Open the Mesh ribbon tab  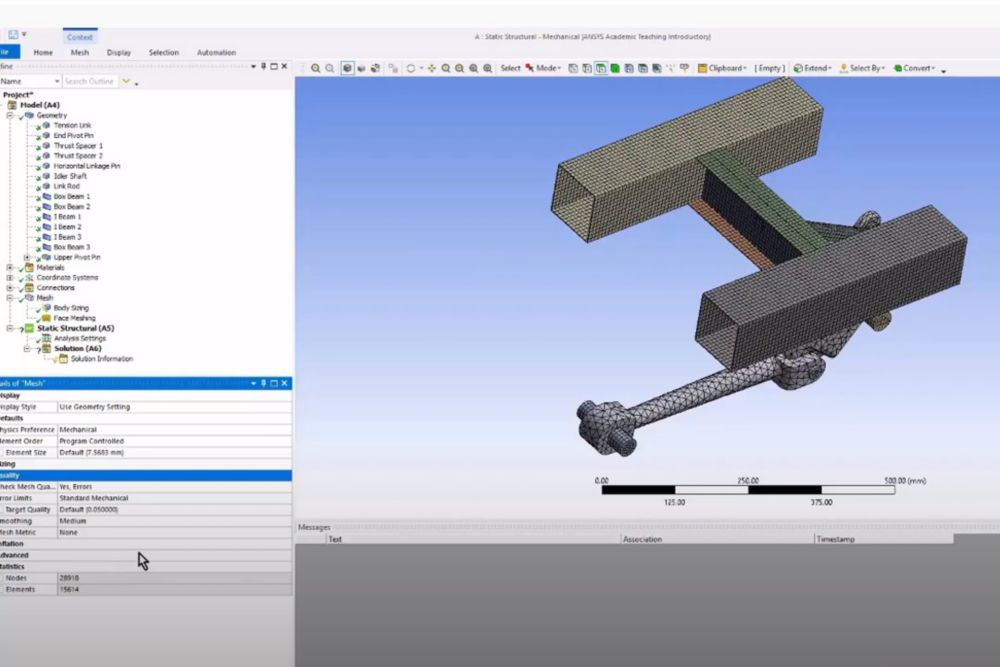point(80,52)
